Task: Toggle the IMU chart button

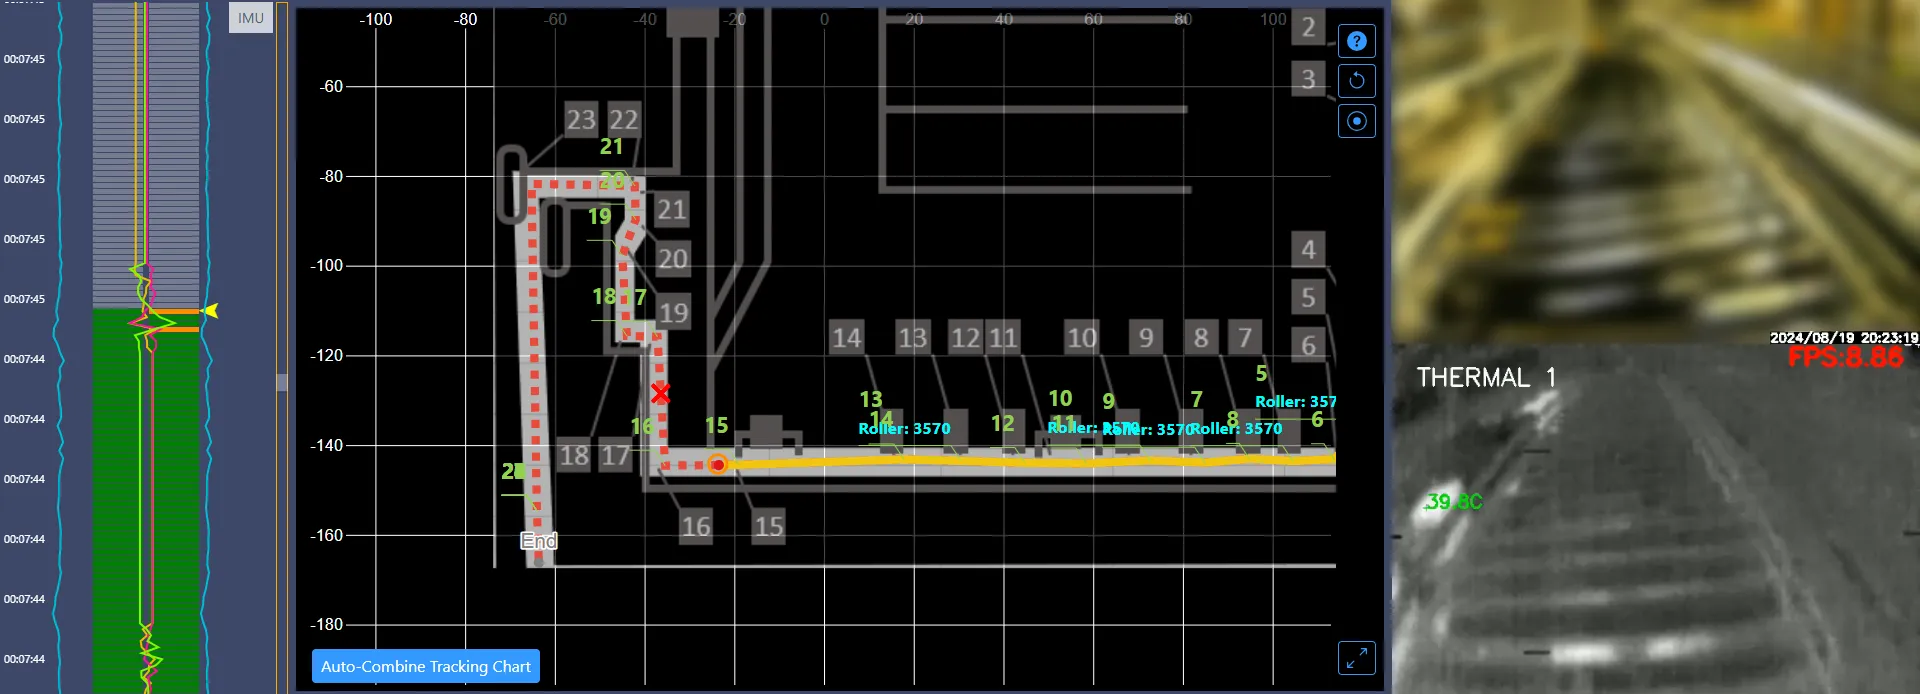Action: click(x=250, y=18)
